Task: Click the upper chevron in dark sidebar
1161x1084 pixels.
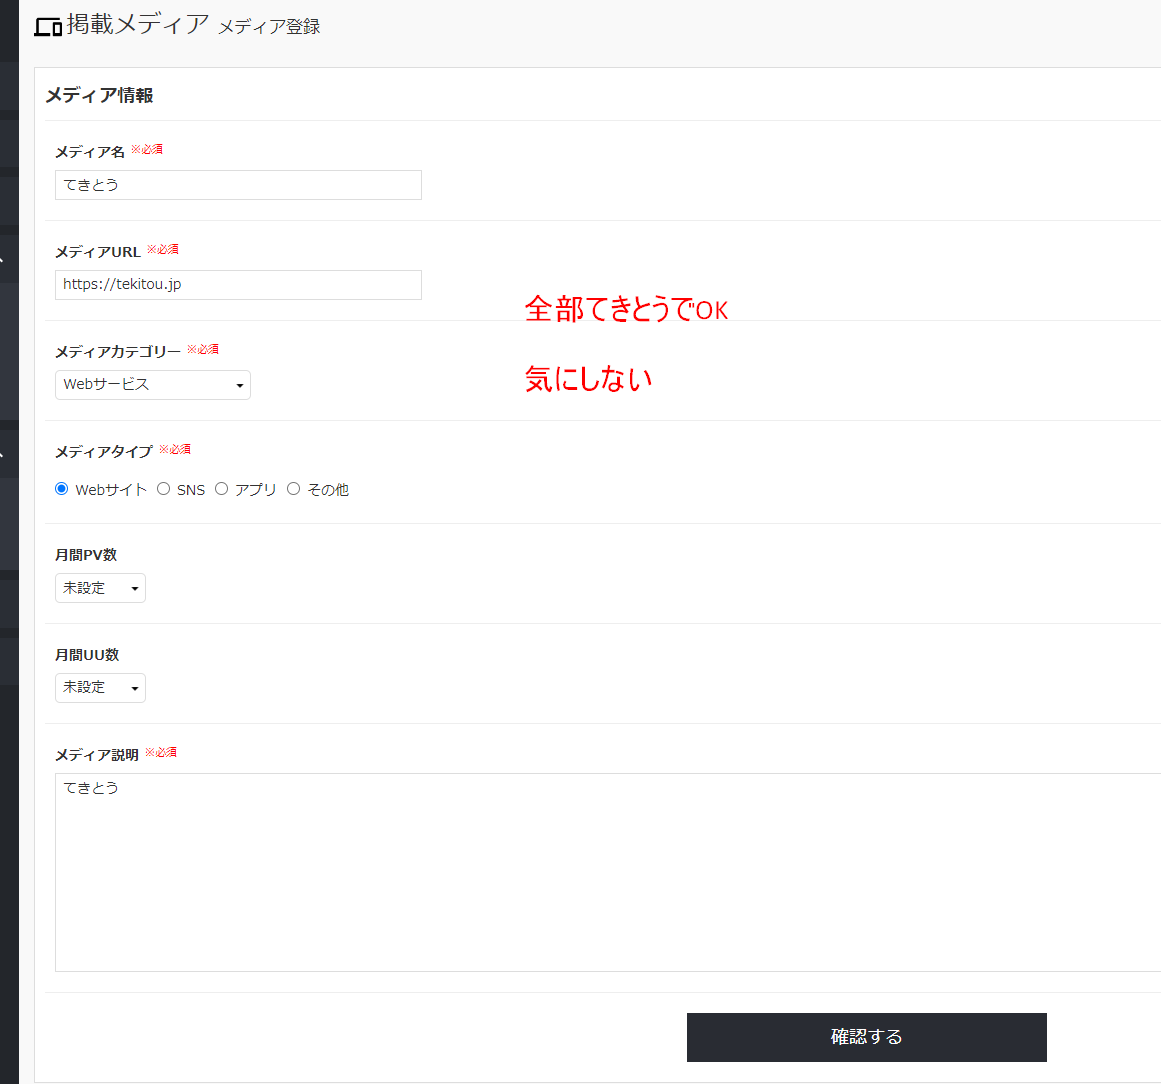Action: pos(2,260)
